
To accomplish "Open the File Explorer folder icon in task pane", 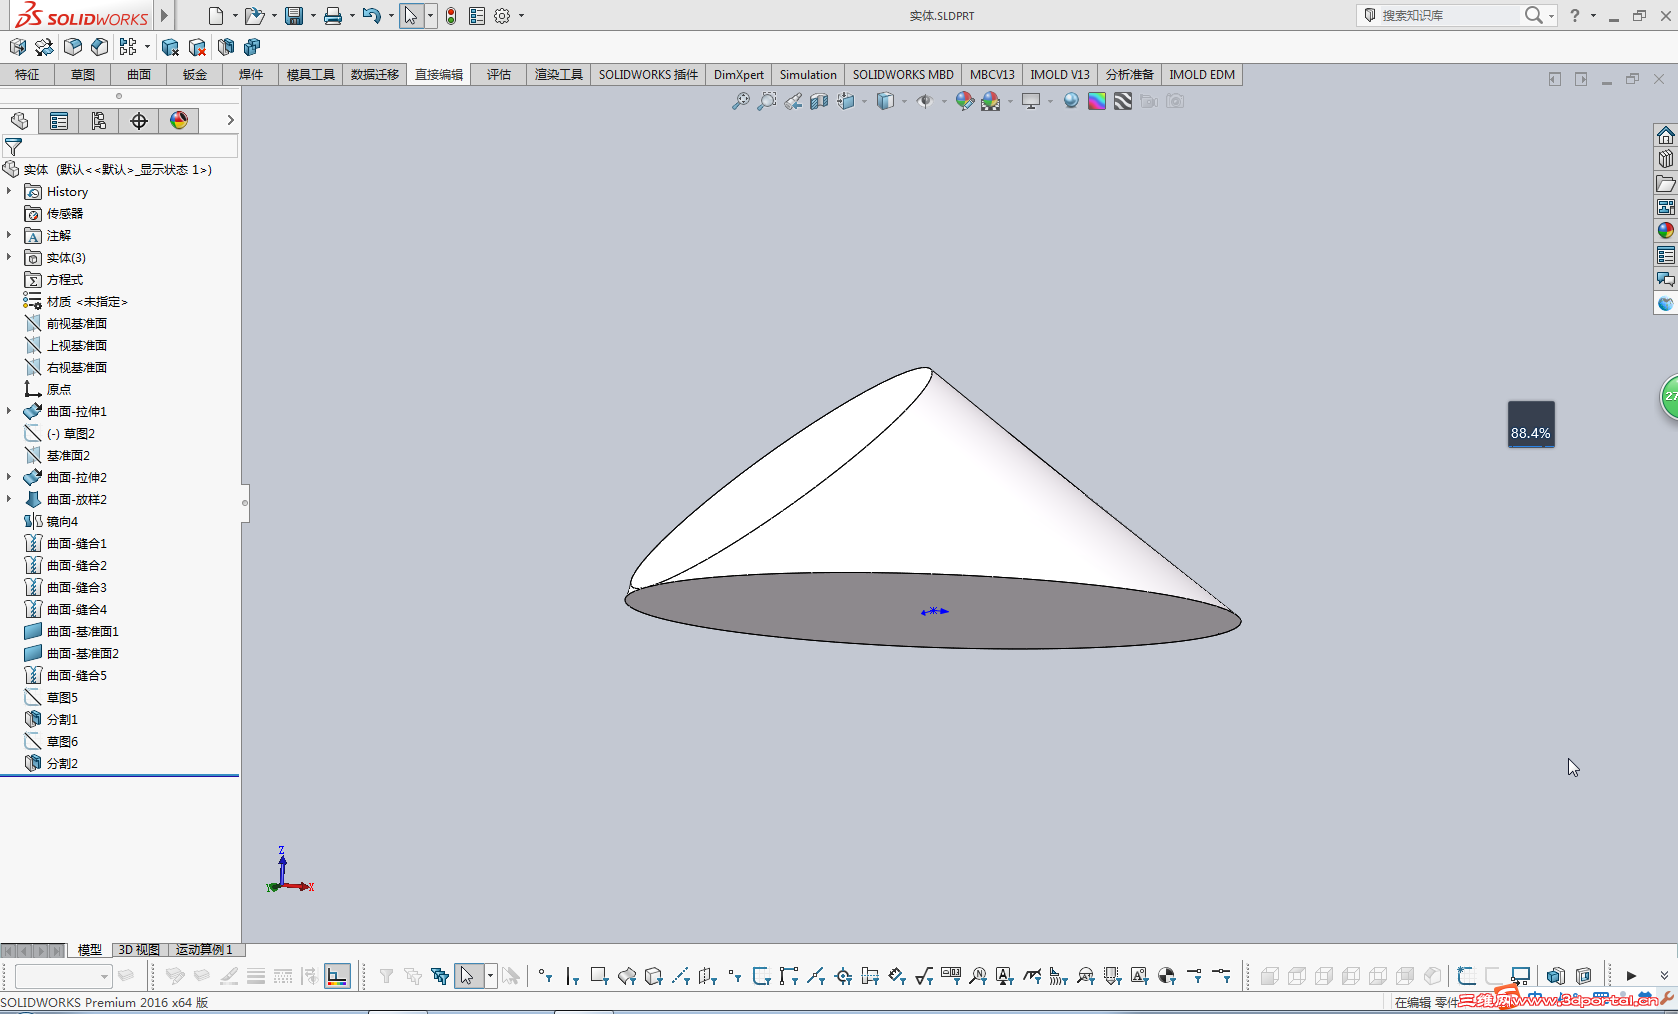I will (1665, 183).
